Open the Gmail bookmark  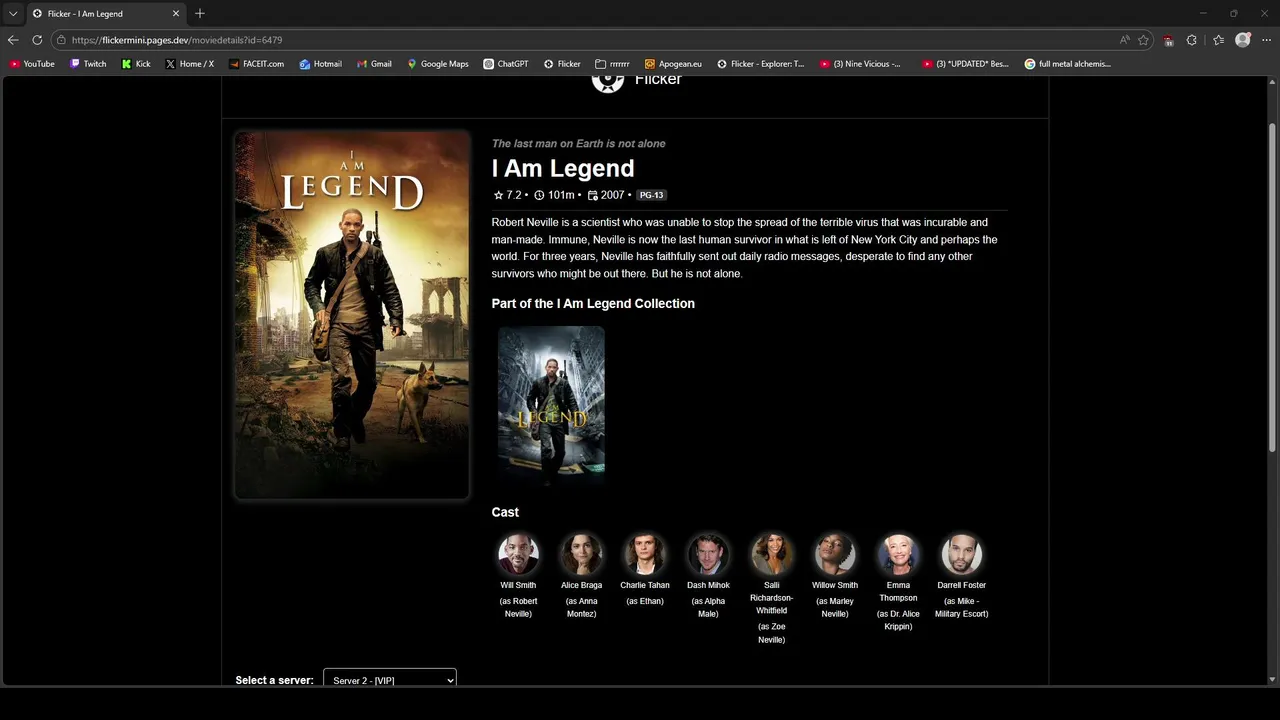374,64
